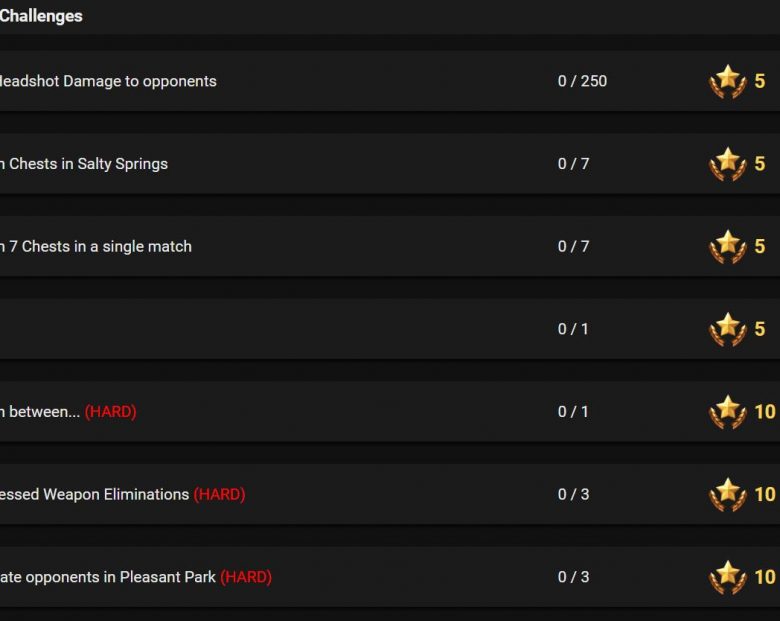The image size is (780, 621).
Task: Click the star icon for Weapon Eliminations
Action: (x=728, y=495)
